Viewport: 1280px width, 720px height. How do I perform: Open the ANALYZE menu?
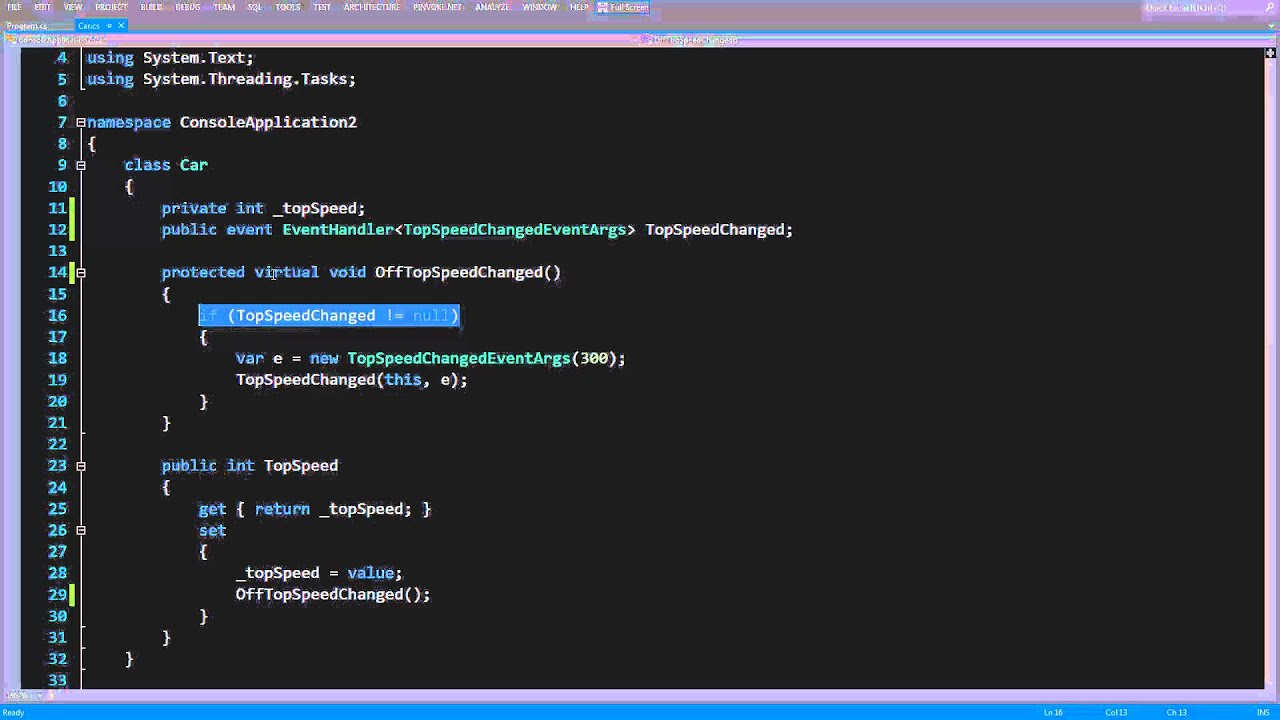pos(492,7)
